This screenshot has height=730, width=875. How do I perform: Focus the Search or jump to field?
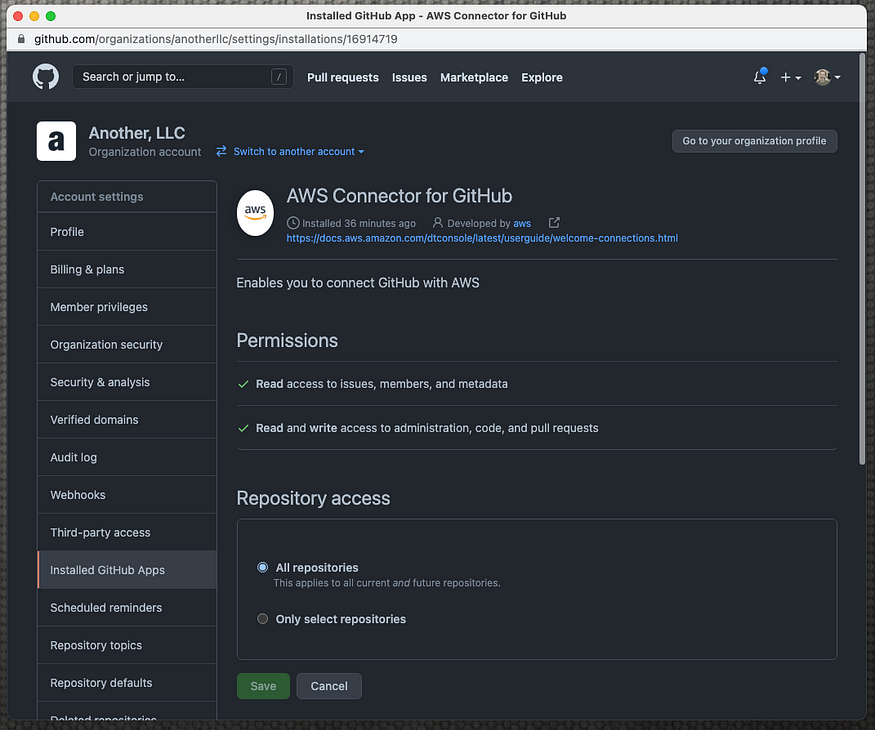182,76
